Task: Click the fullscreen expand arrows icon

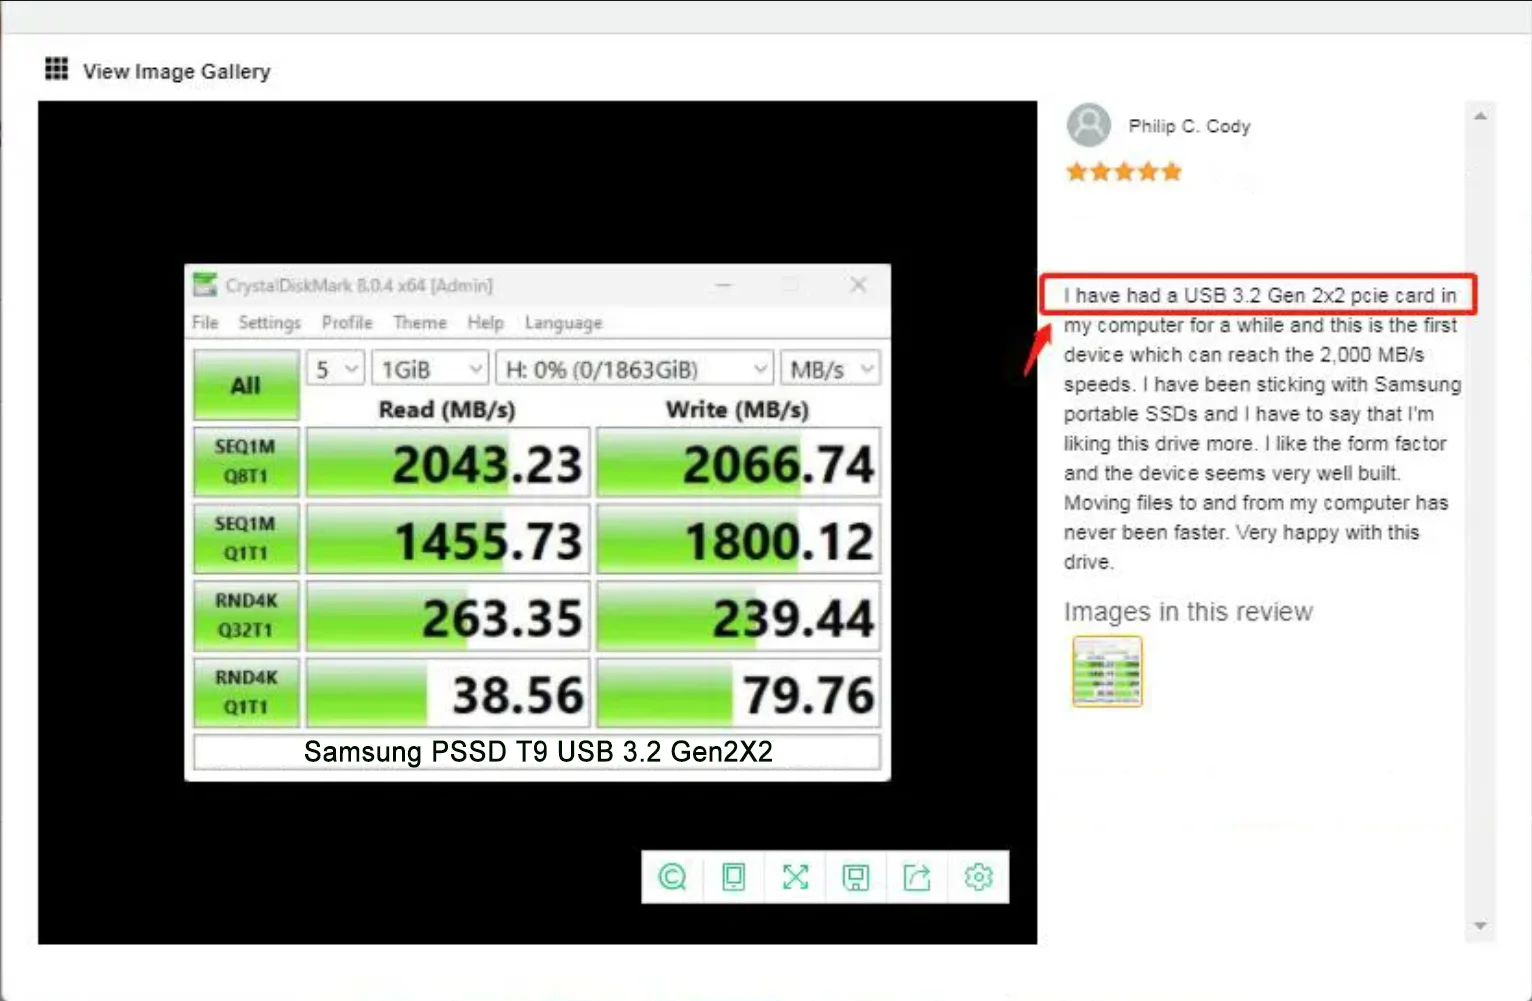Action: [x=795, y=877]
